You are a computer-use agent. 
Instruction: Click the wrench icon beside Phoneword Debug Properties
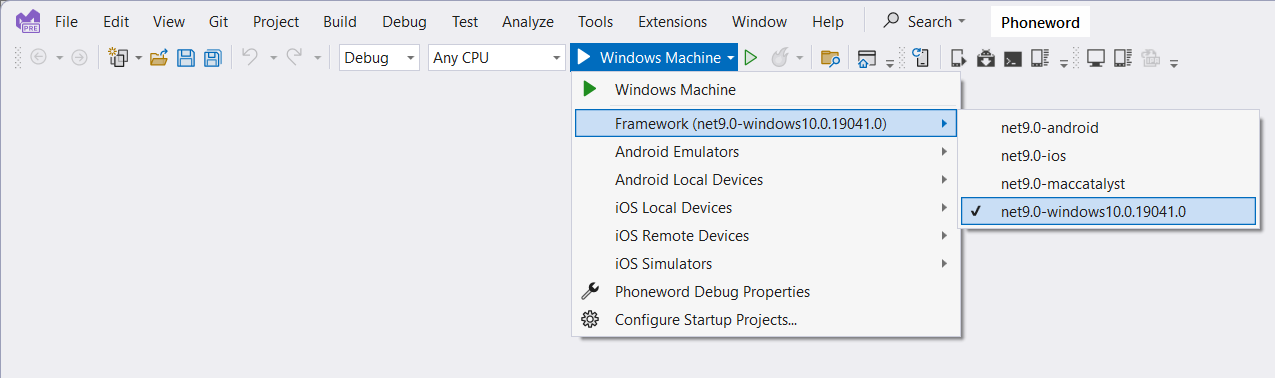[590, 292]
